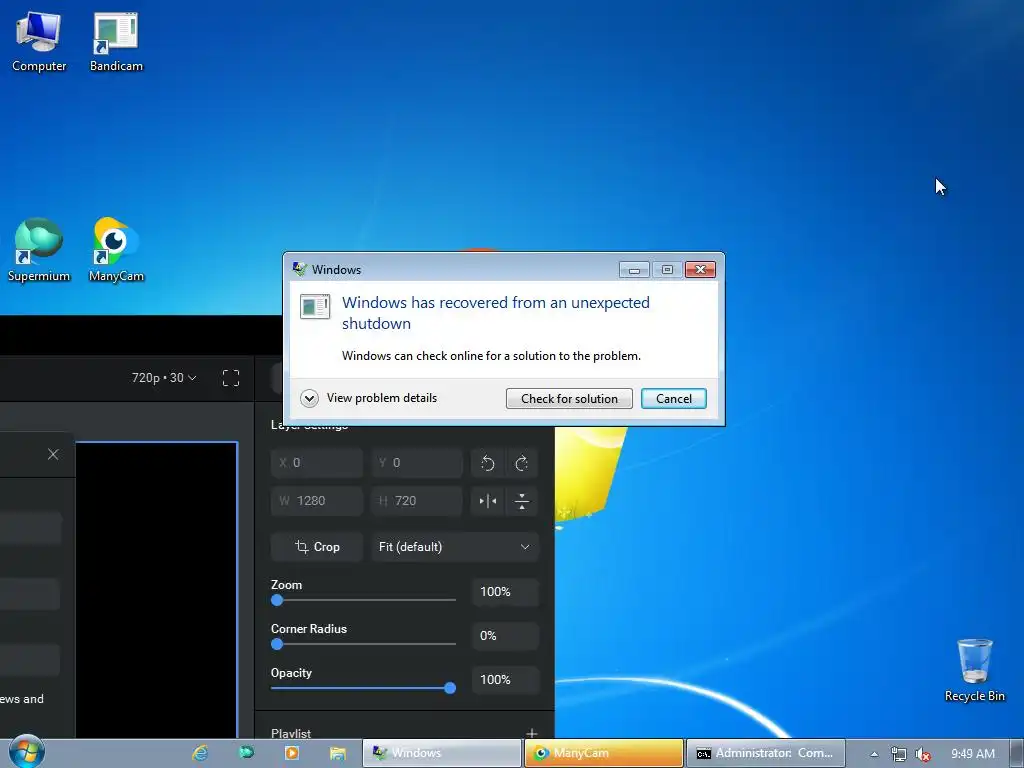Open network status tray icon
The width and height of the screenshot is (1024, 768).
coord(899,754)
